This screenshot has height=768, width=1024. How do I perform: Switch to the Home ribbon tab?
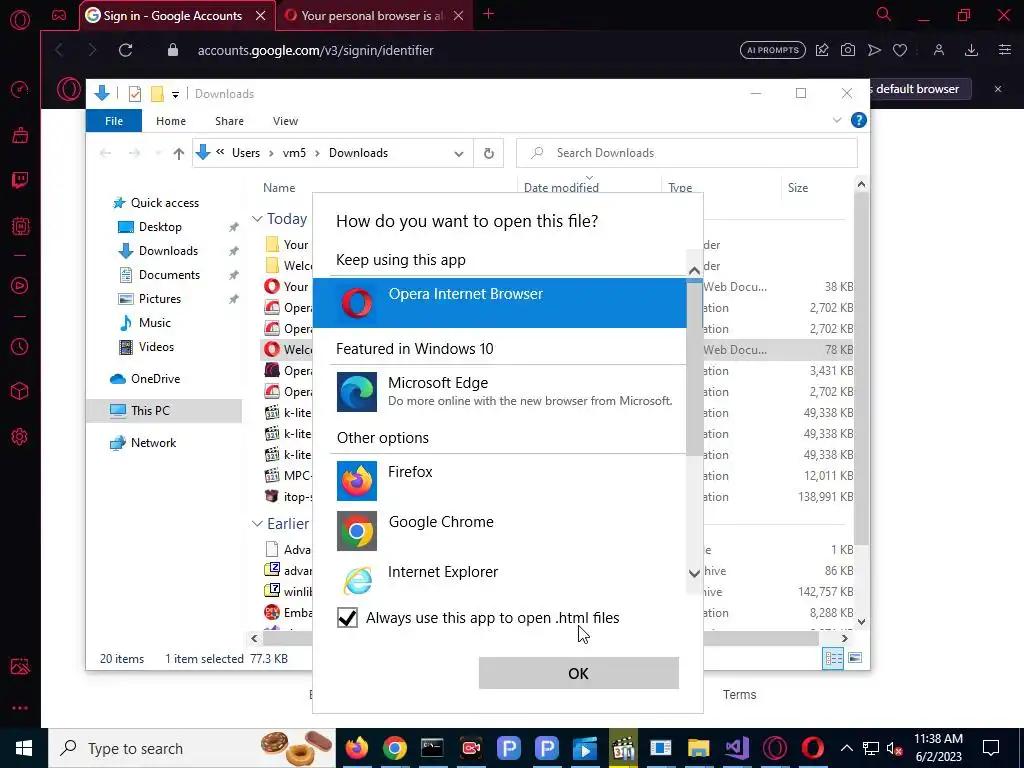170,121
